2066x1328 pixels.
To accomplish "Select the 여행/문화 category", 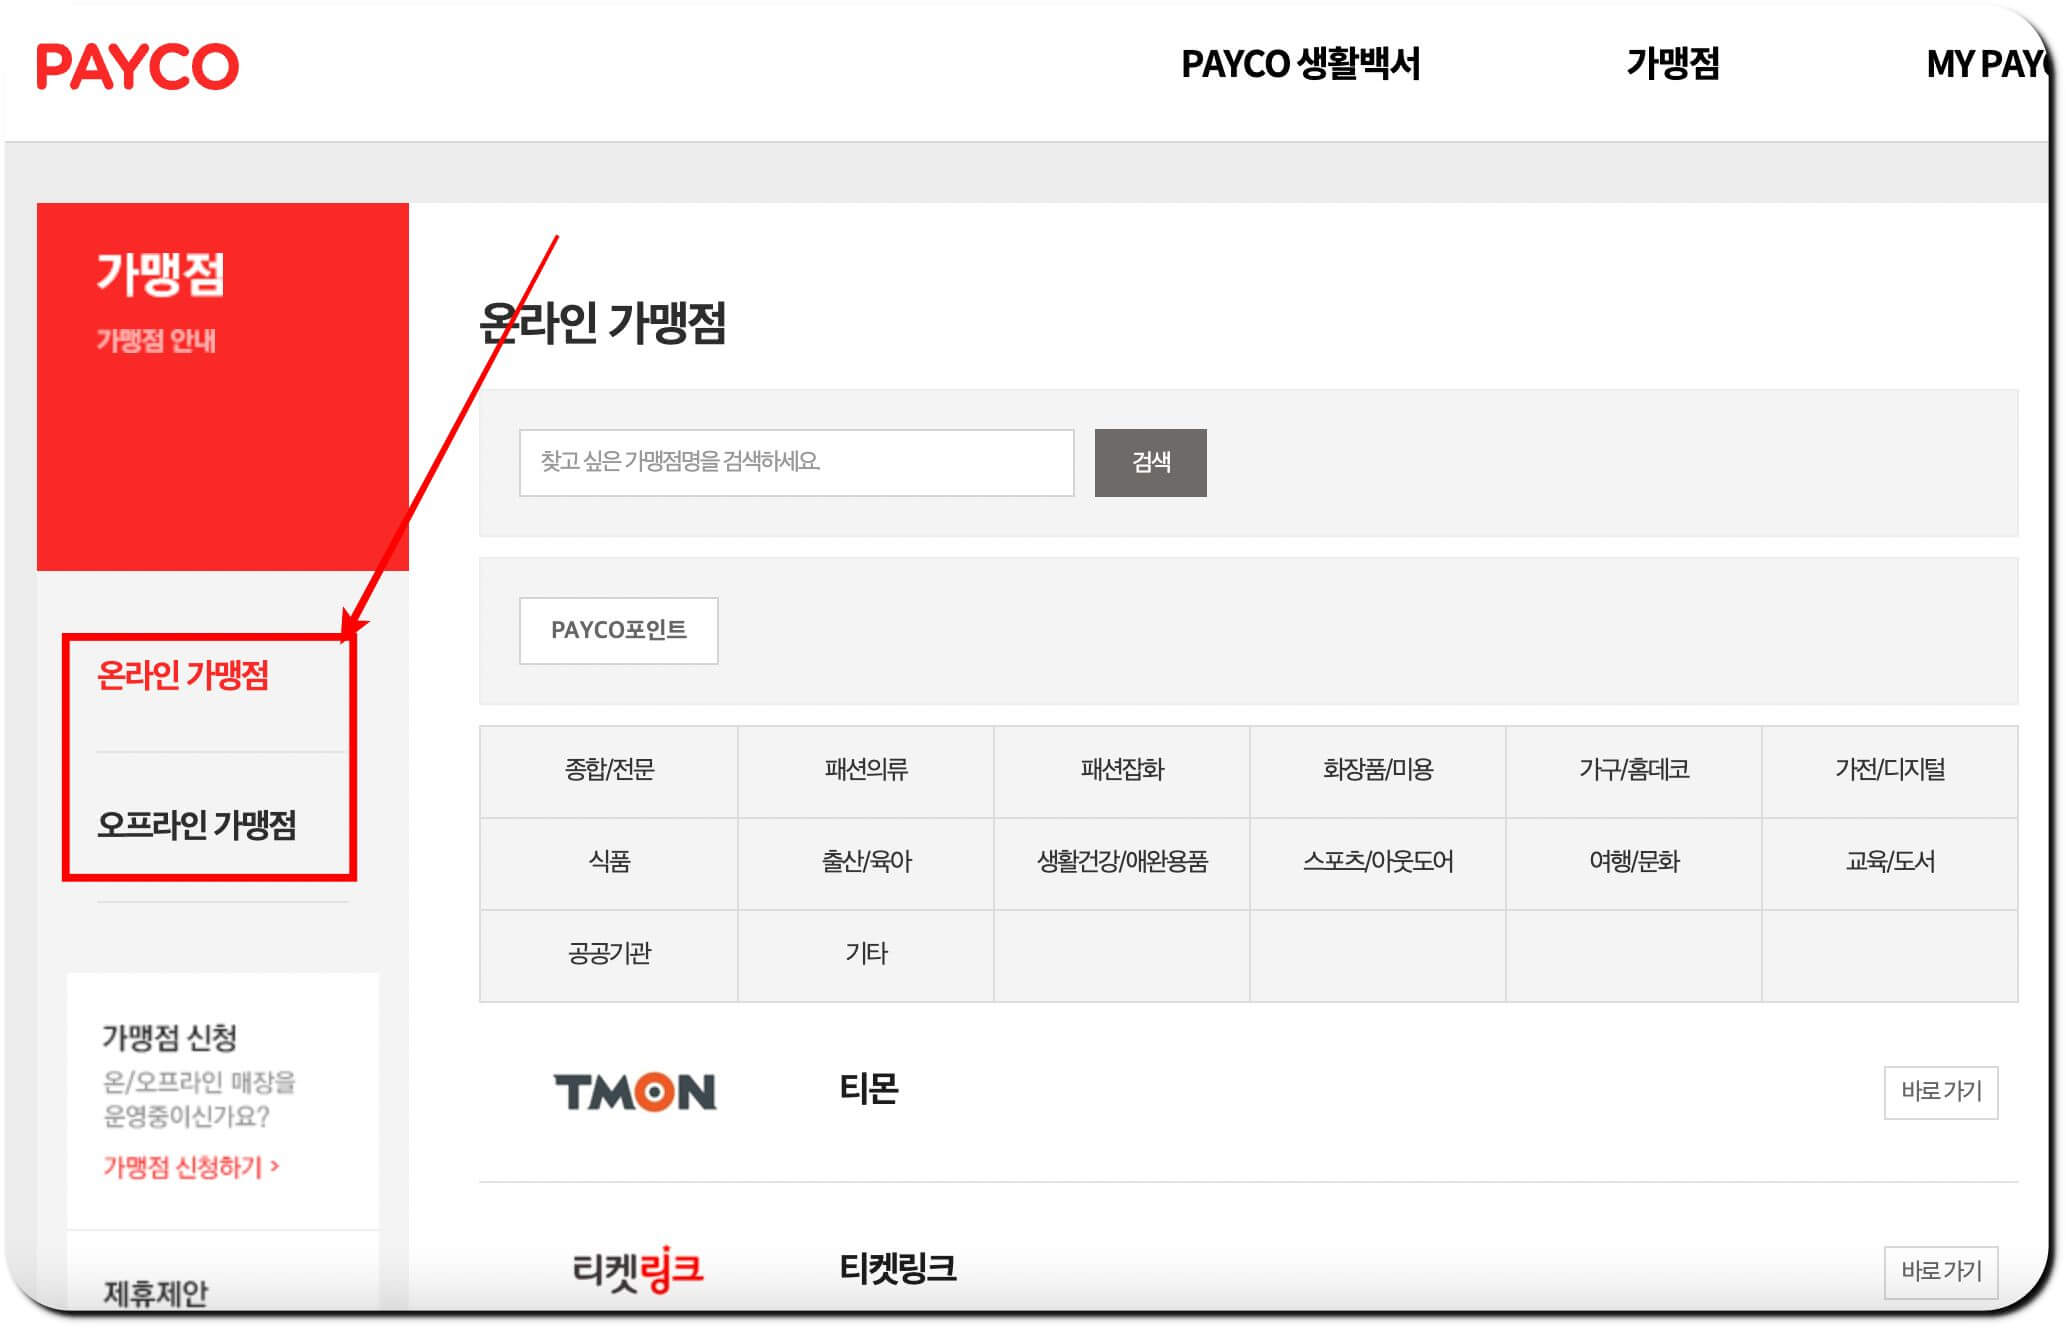I will (1634, 862).
